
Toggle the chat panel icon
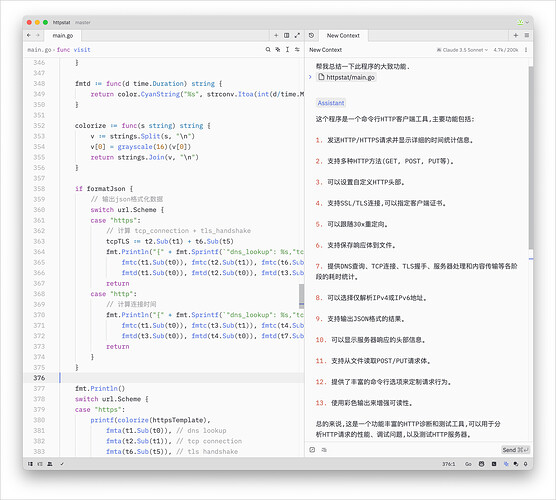516,464
